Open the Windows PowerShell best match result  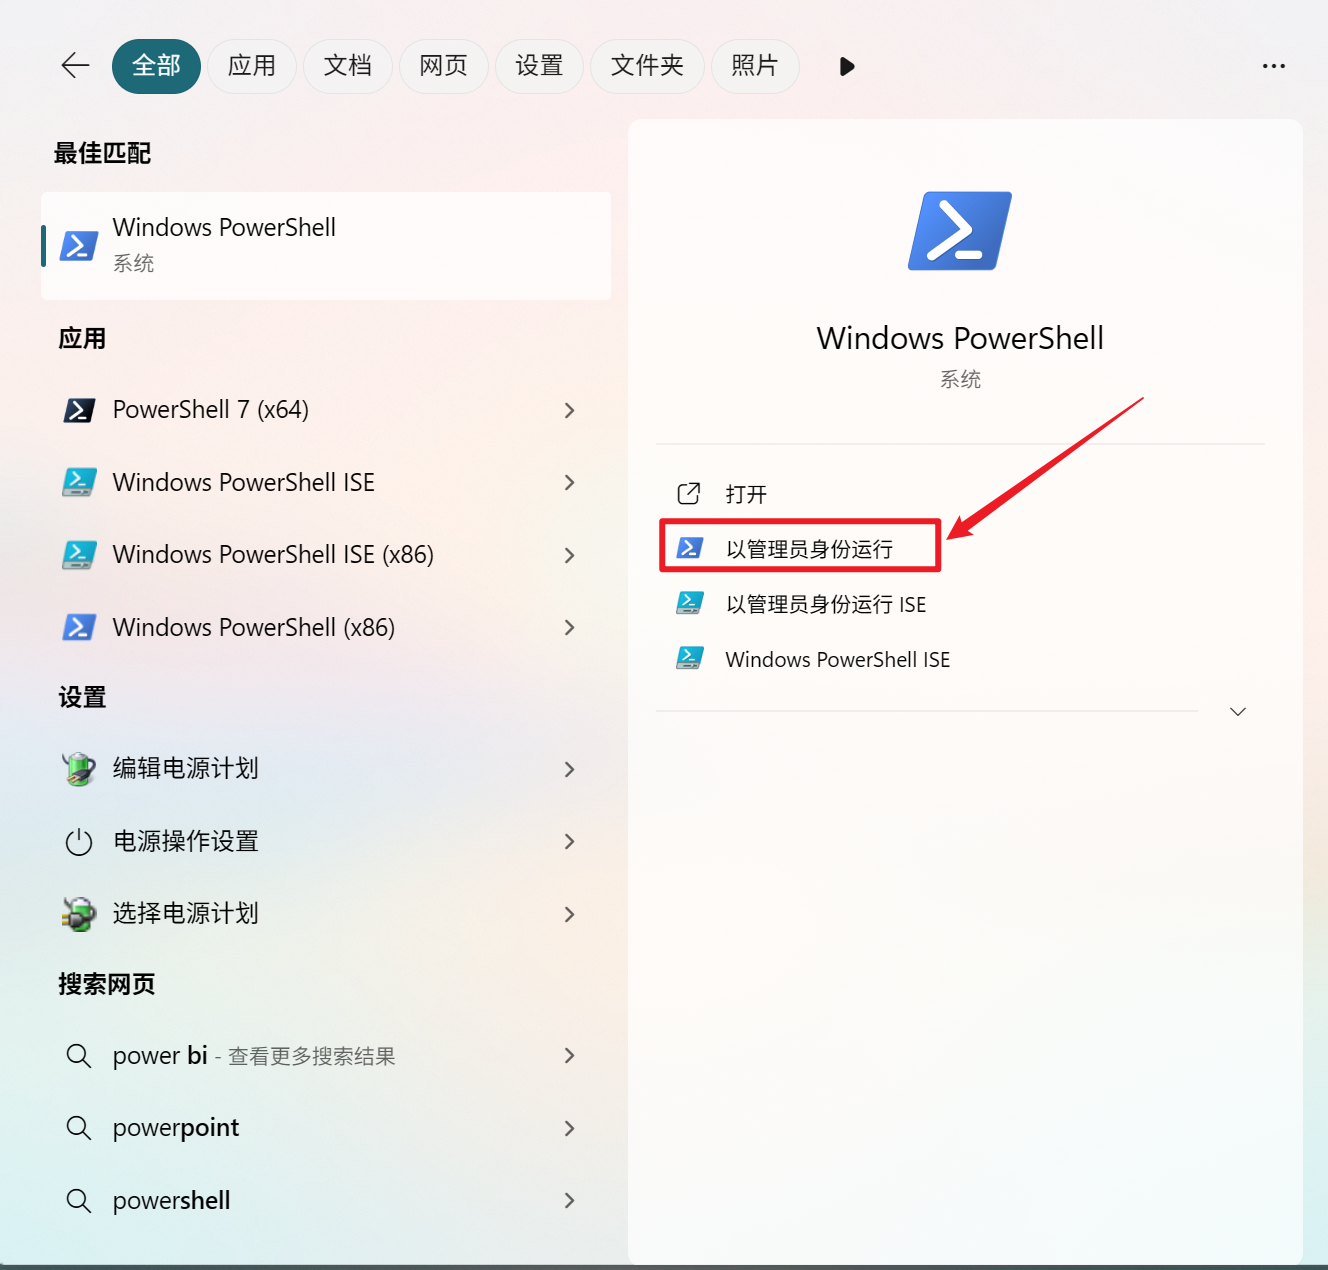(326, 246)
